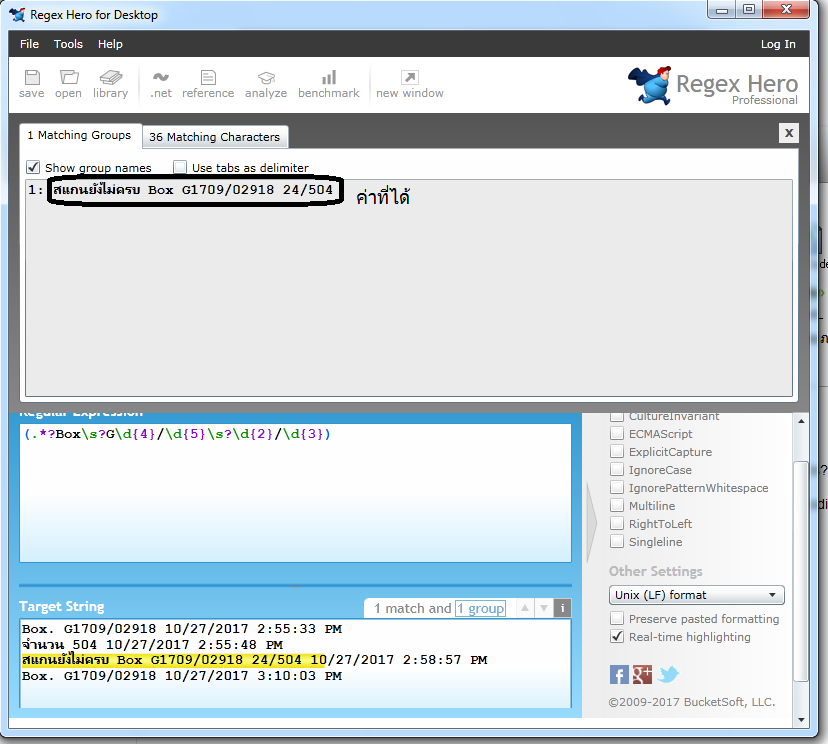Viewport: 828px width, 744px height.
Task: Share on Facebook icon
Action: tap(619, 674)
